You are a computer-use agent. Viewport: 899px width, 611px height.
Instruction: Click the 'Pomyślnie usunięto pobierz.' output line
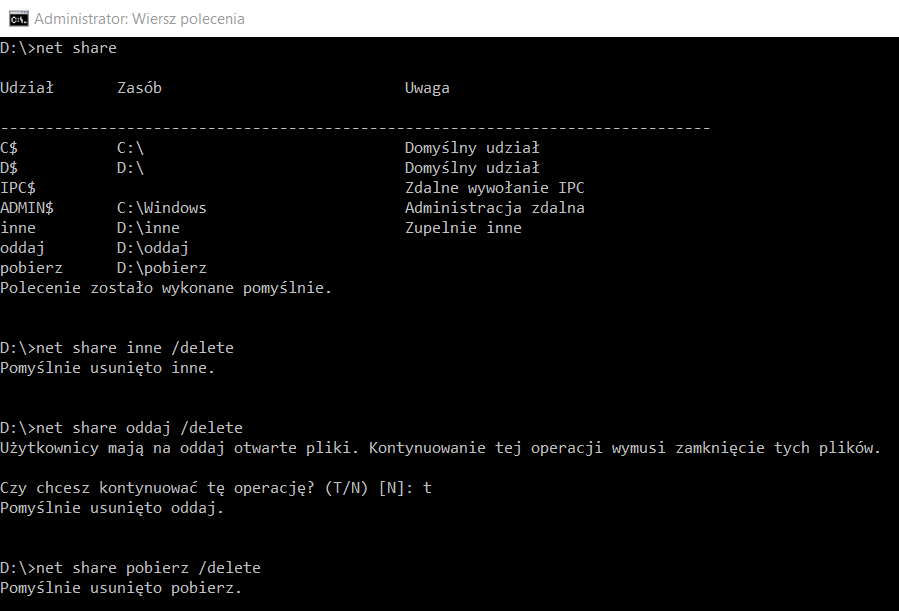coord(121,588)
